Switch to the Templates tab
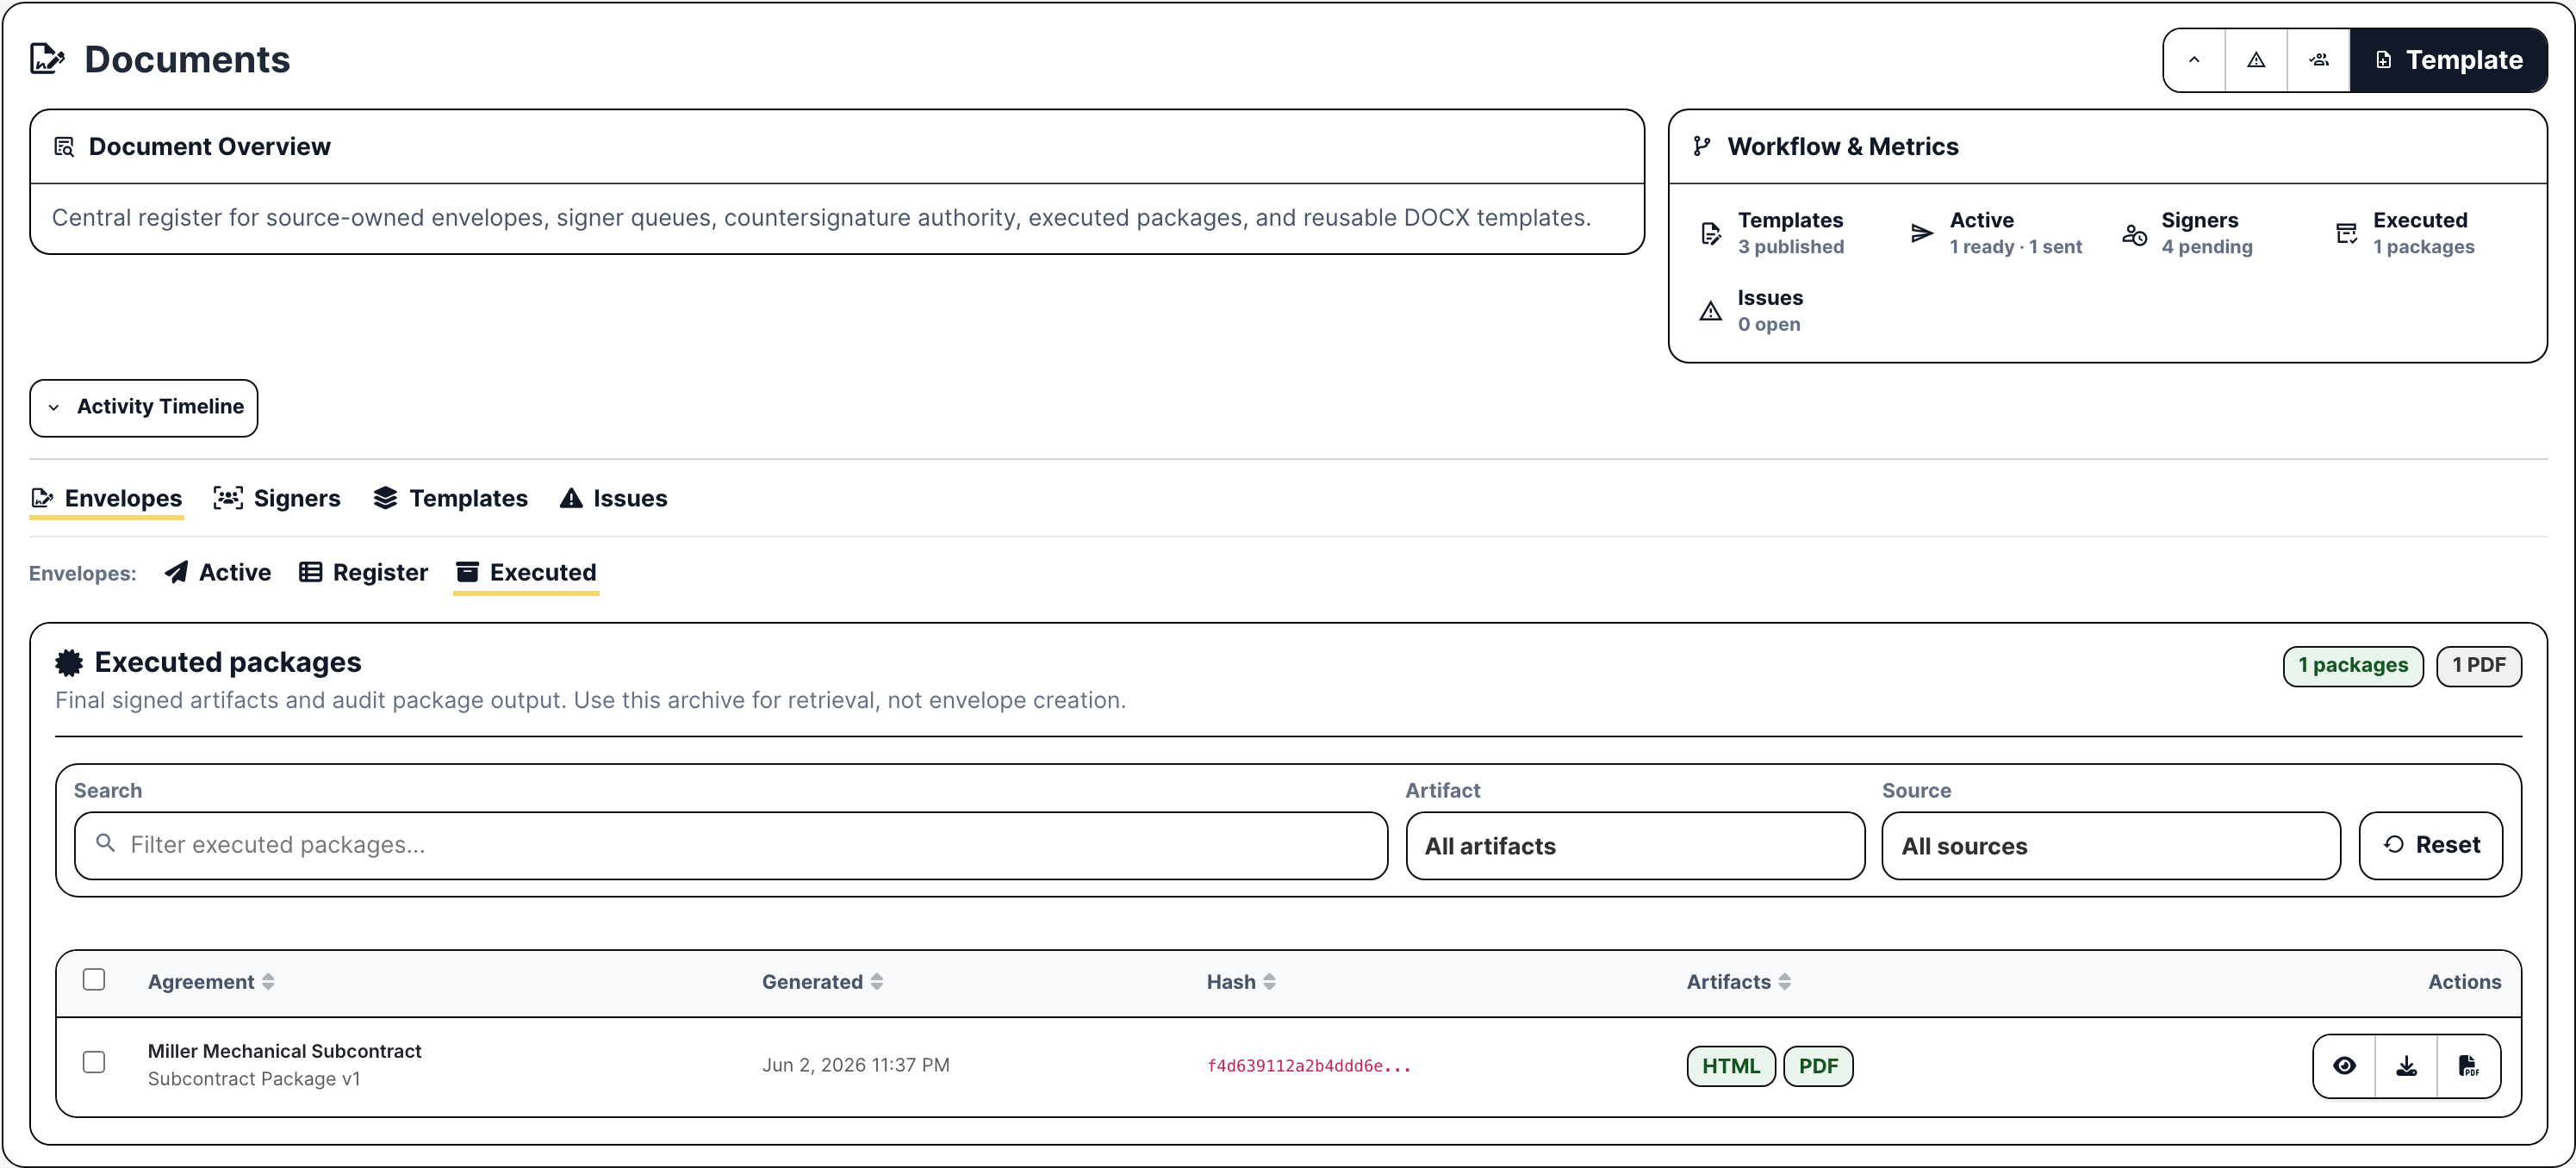Screen dimensions: 2576x1168 pos(450,498)
